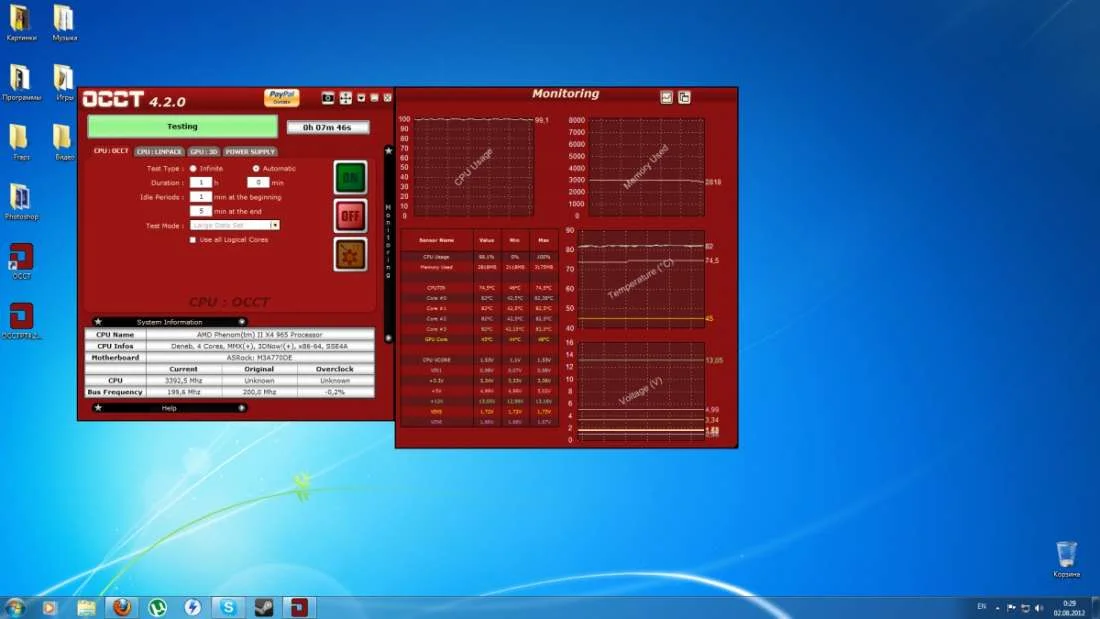Click the Sensor Name column header
The width and height of the screenshot is (1100, 619).
pos(436,240)
